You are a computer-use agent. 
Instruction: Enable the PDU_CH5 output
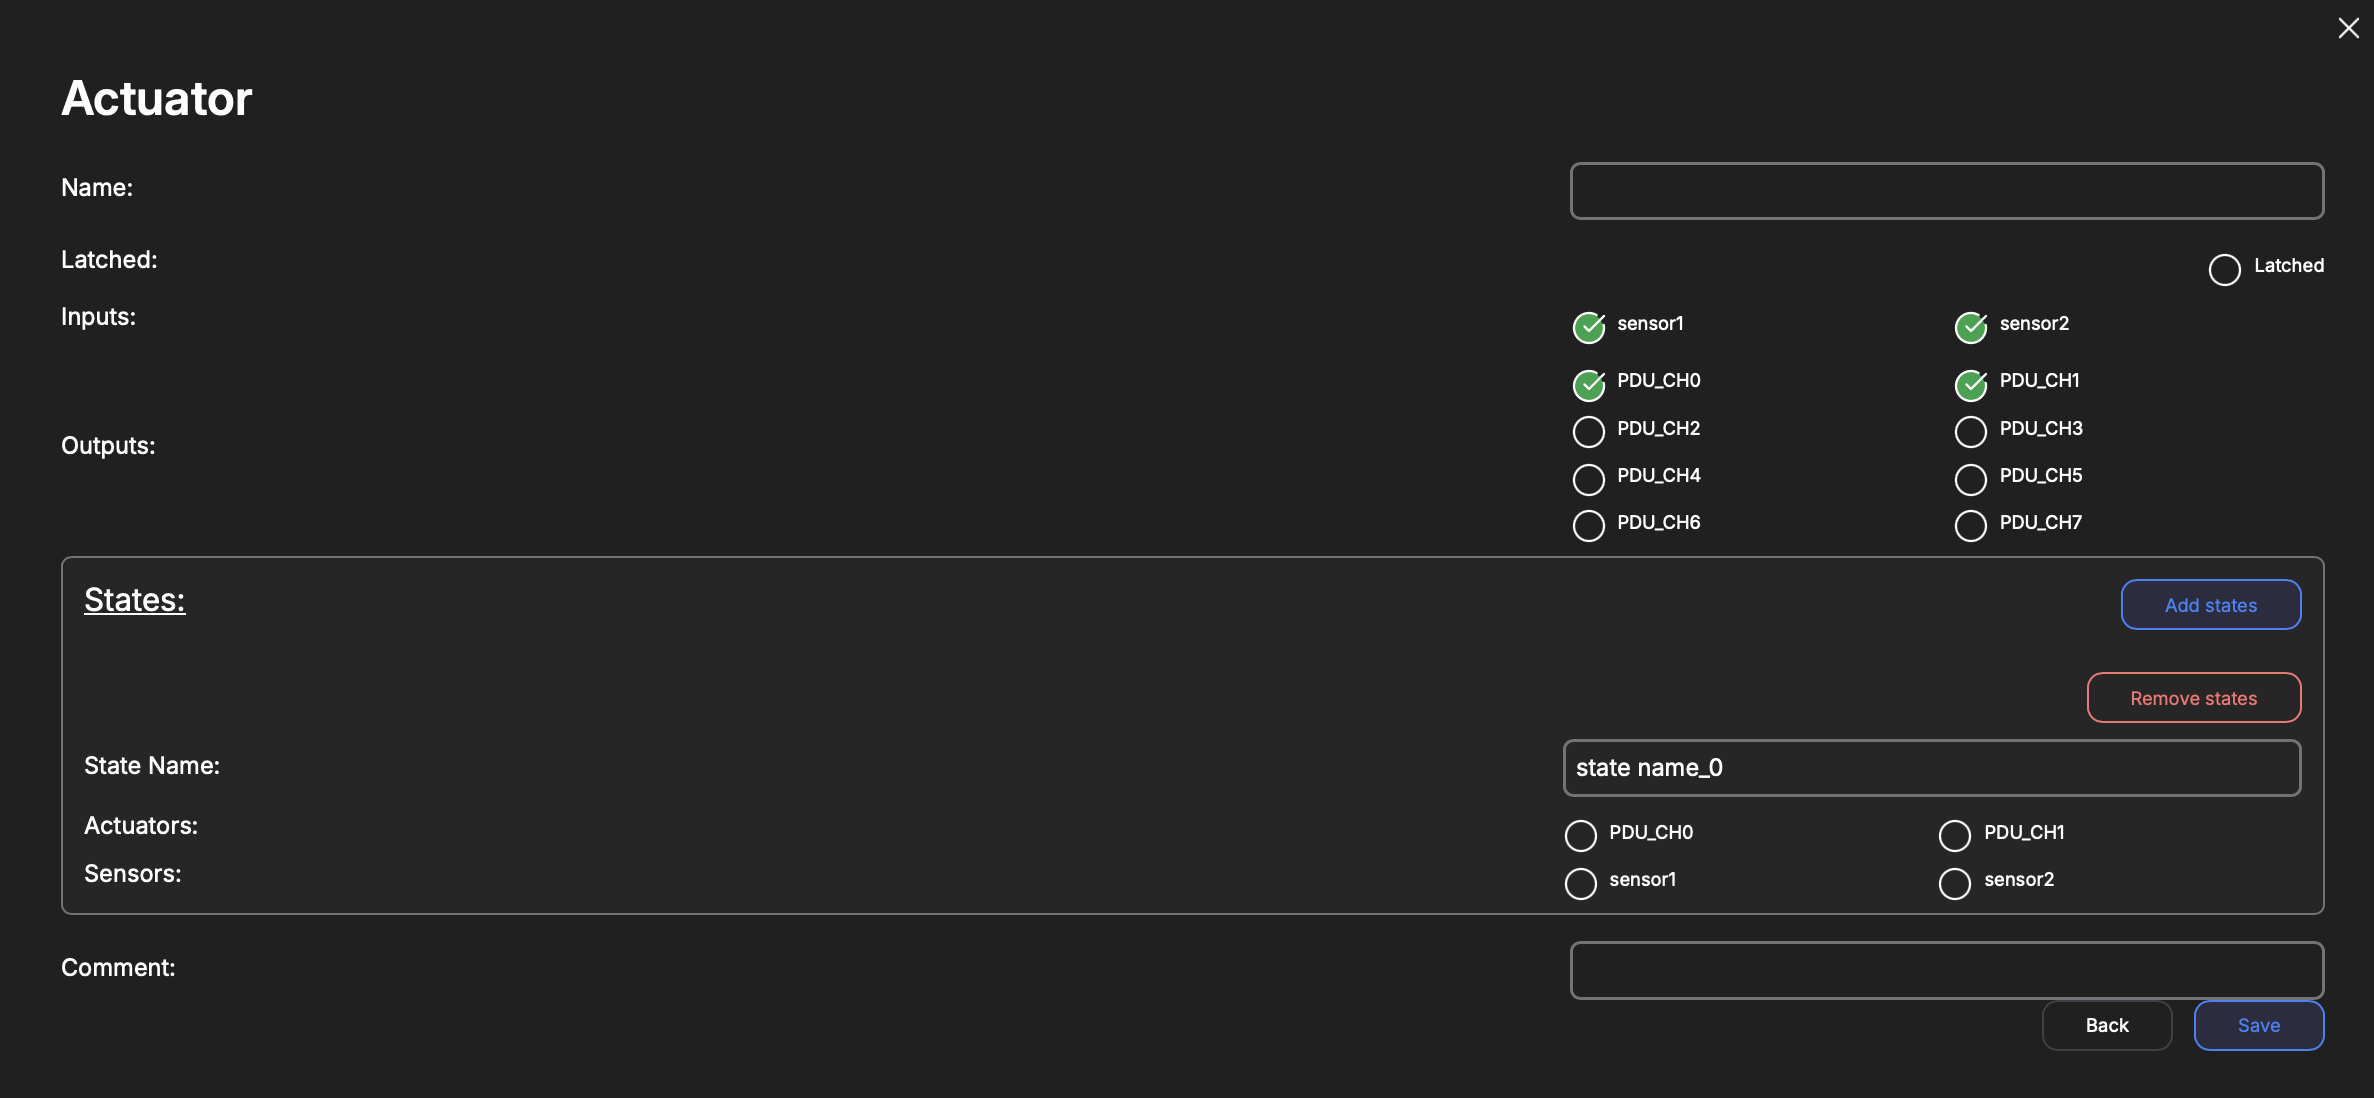tap(1970, 479)
